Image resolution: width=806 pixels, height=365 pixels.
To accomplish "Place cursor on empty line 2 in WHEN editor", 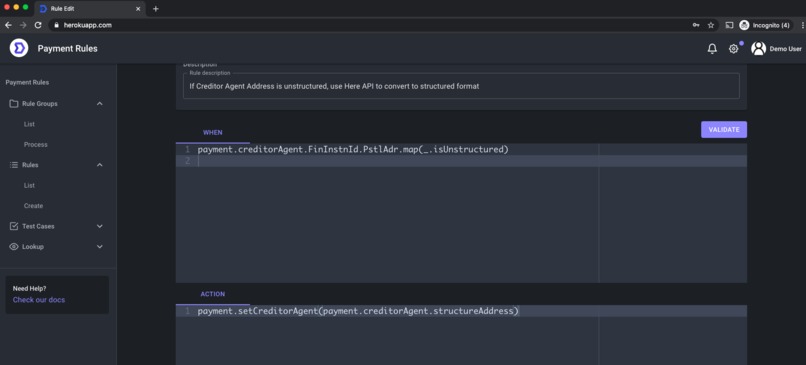I will click(x=461, y=161).
